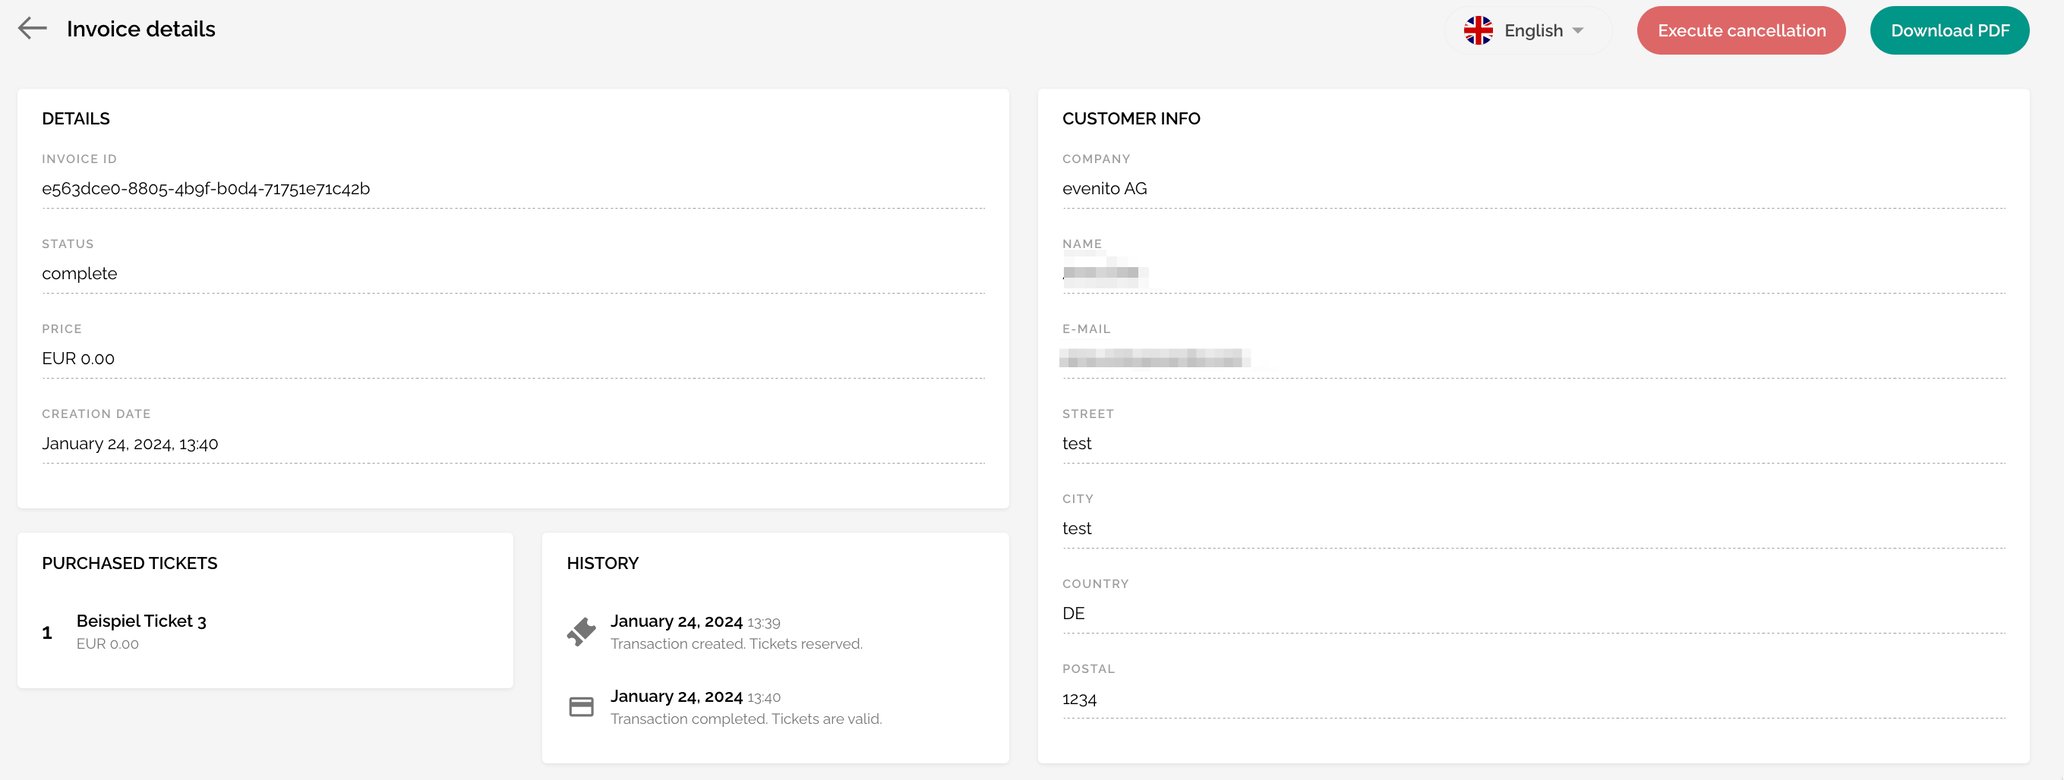Click the Invoice details page title

(140, 29)
